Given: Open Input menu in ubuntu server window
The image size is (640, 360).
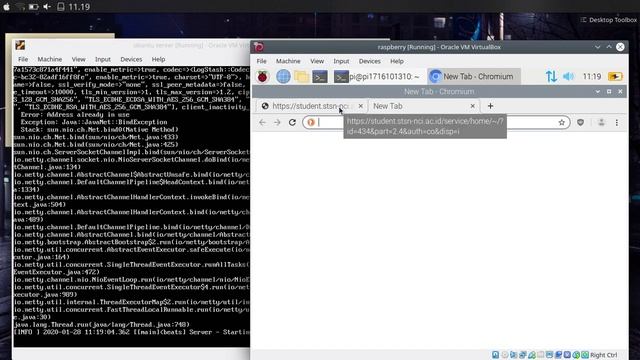Looking at the screenshot, I should pyautogui.click(x=103, y=59).
